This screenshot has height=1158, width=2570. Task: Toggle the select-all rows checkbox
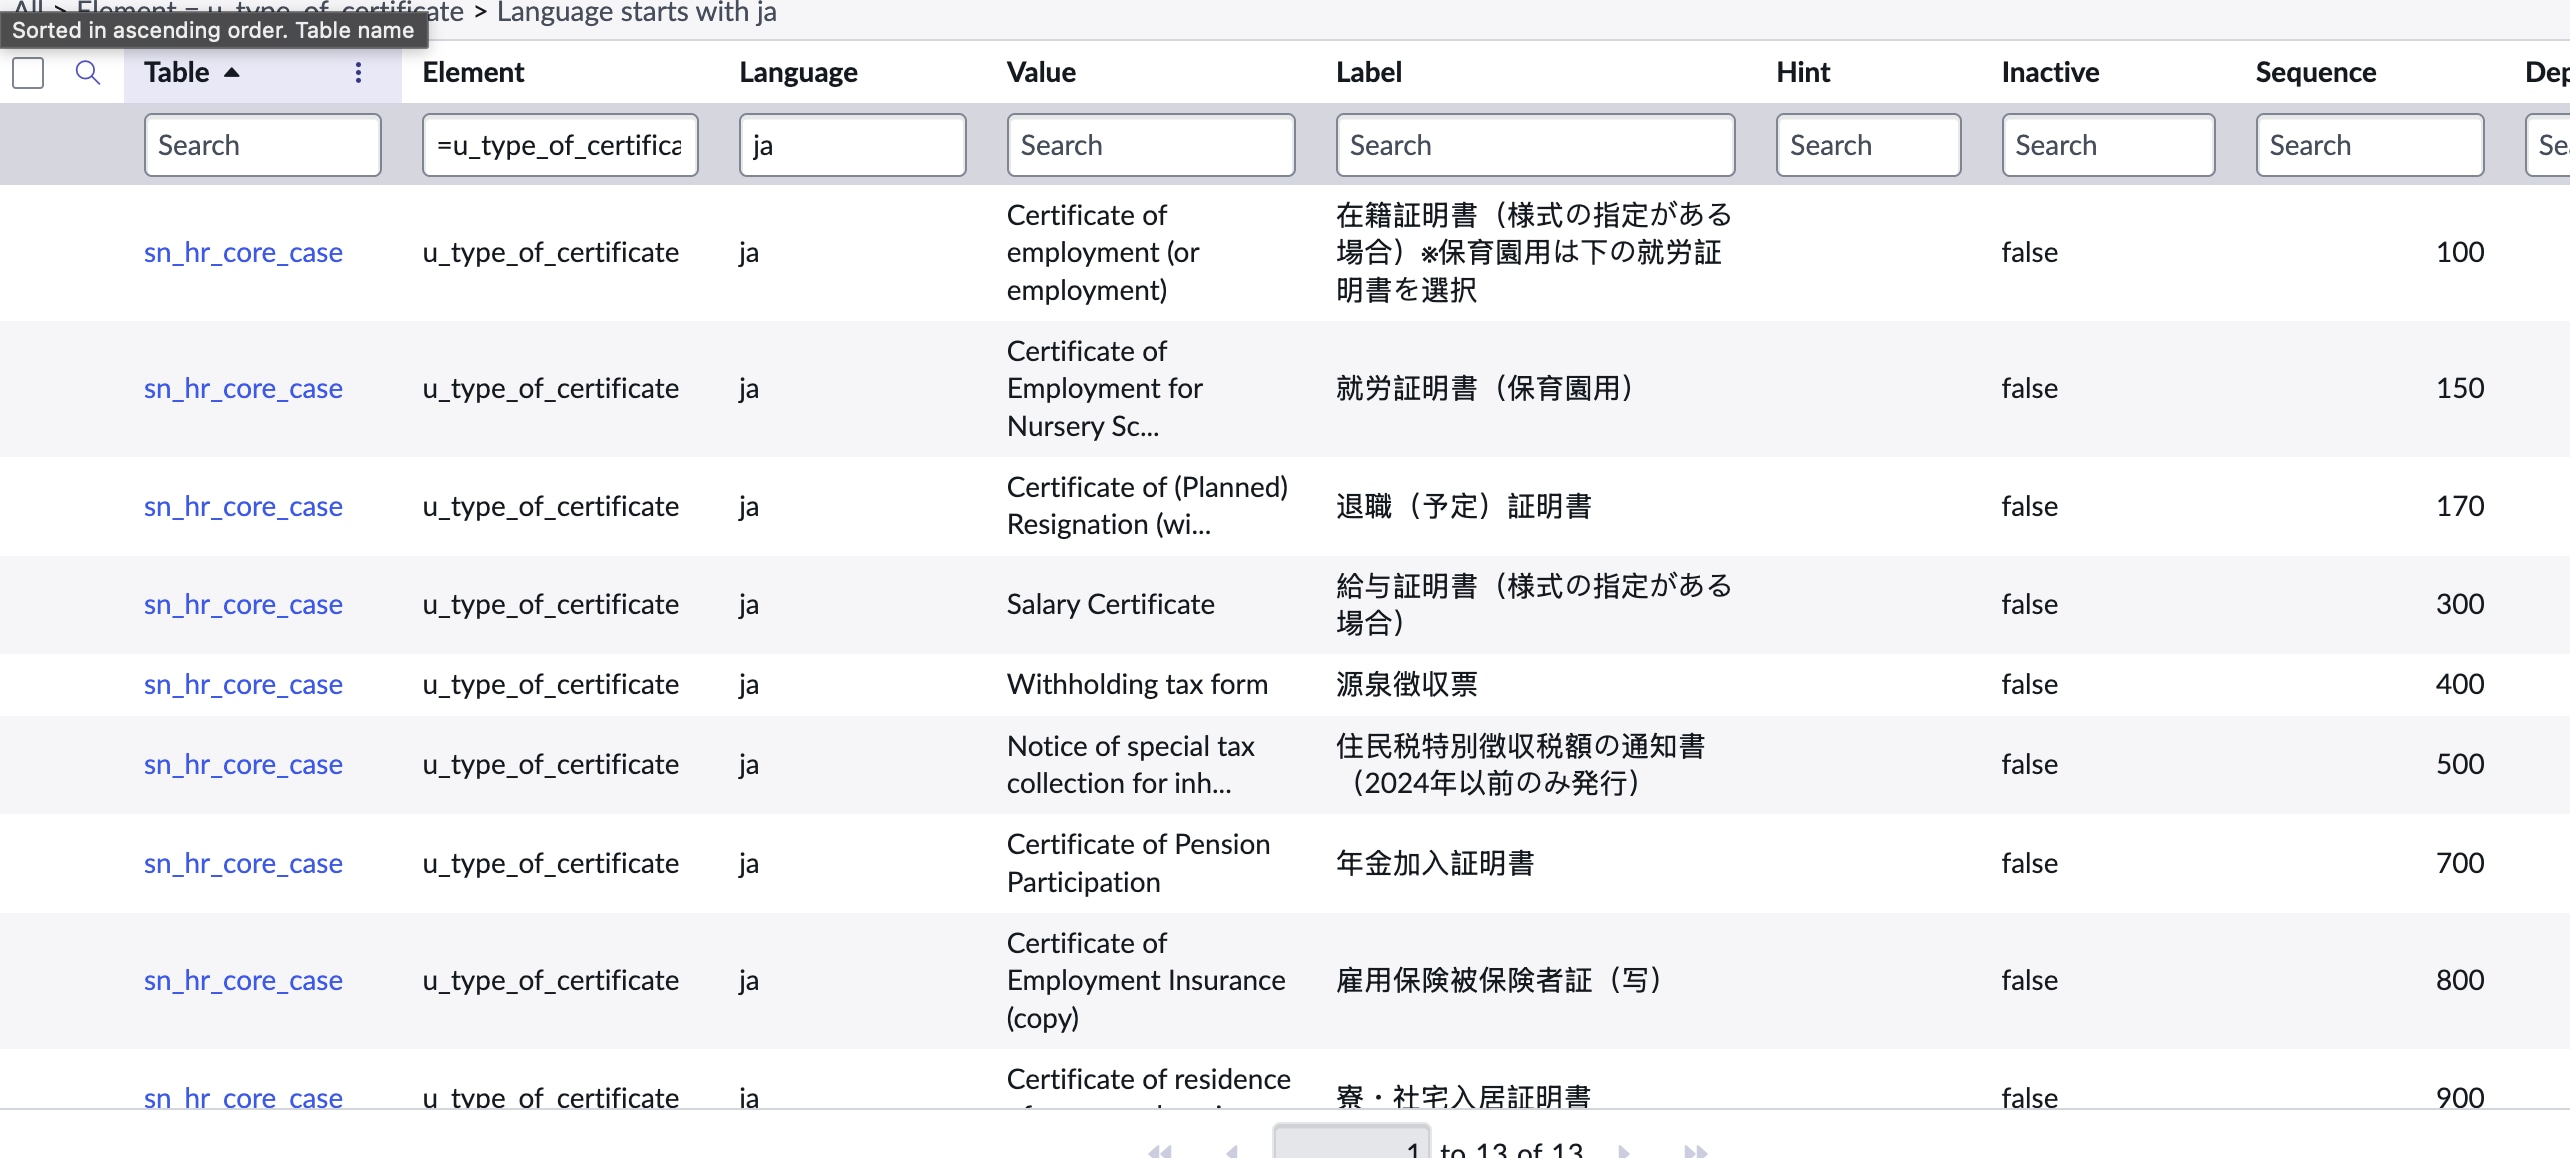pos(28,72)
